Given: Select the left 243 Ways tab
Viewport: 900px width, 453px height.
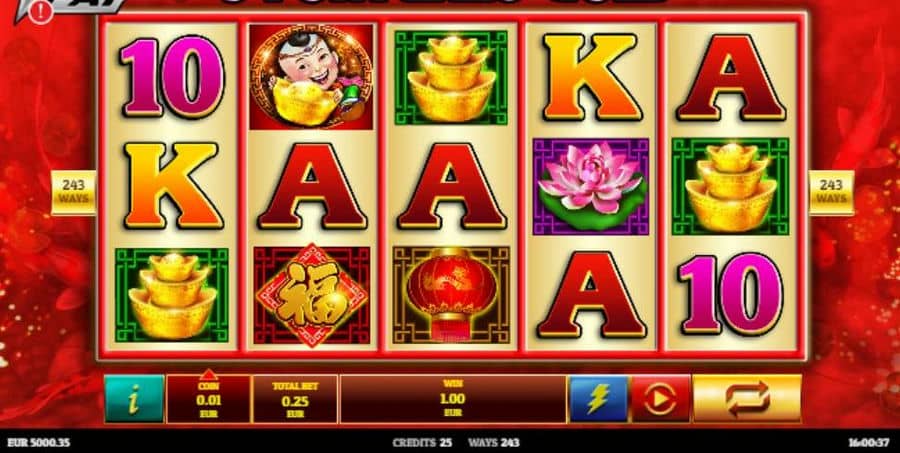Looking at the screenshot, I should pos(73,192).
